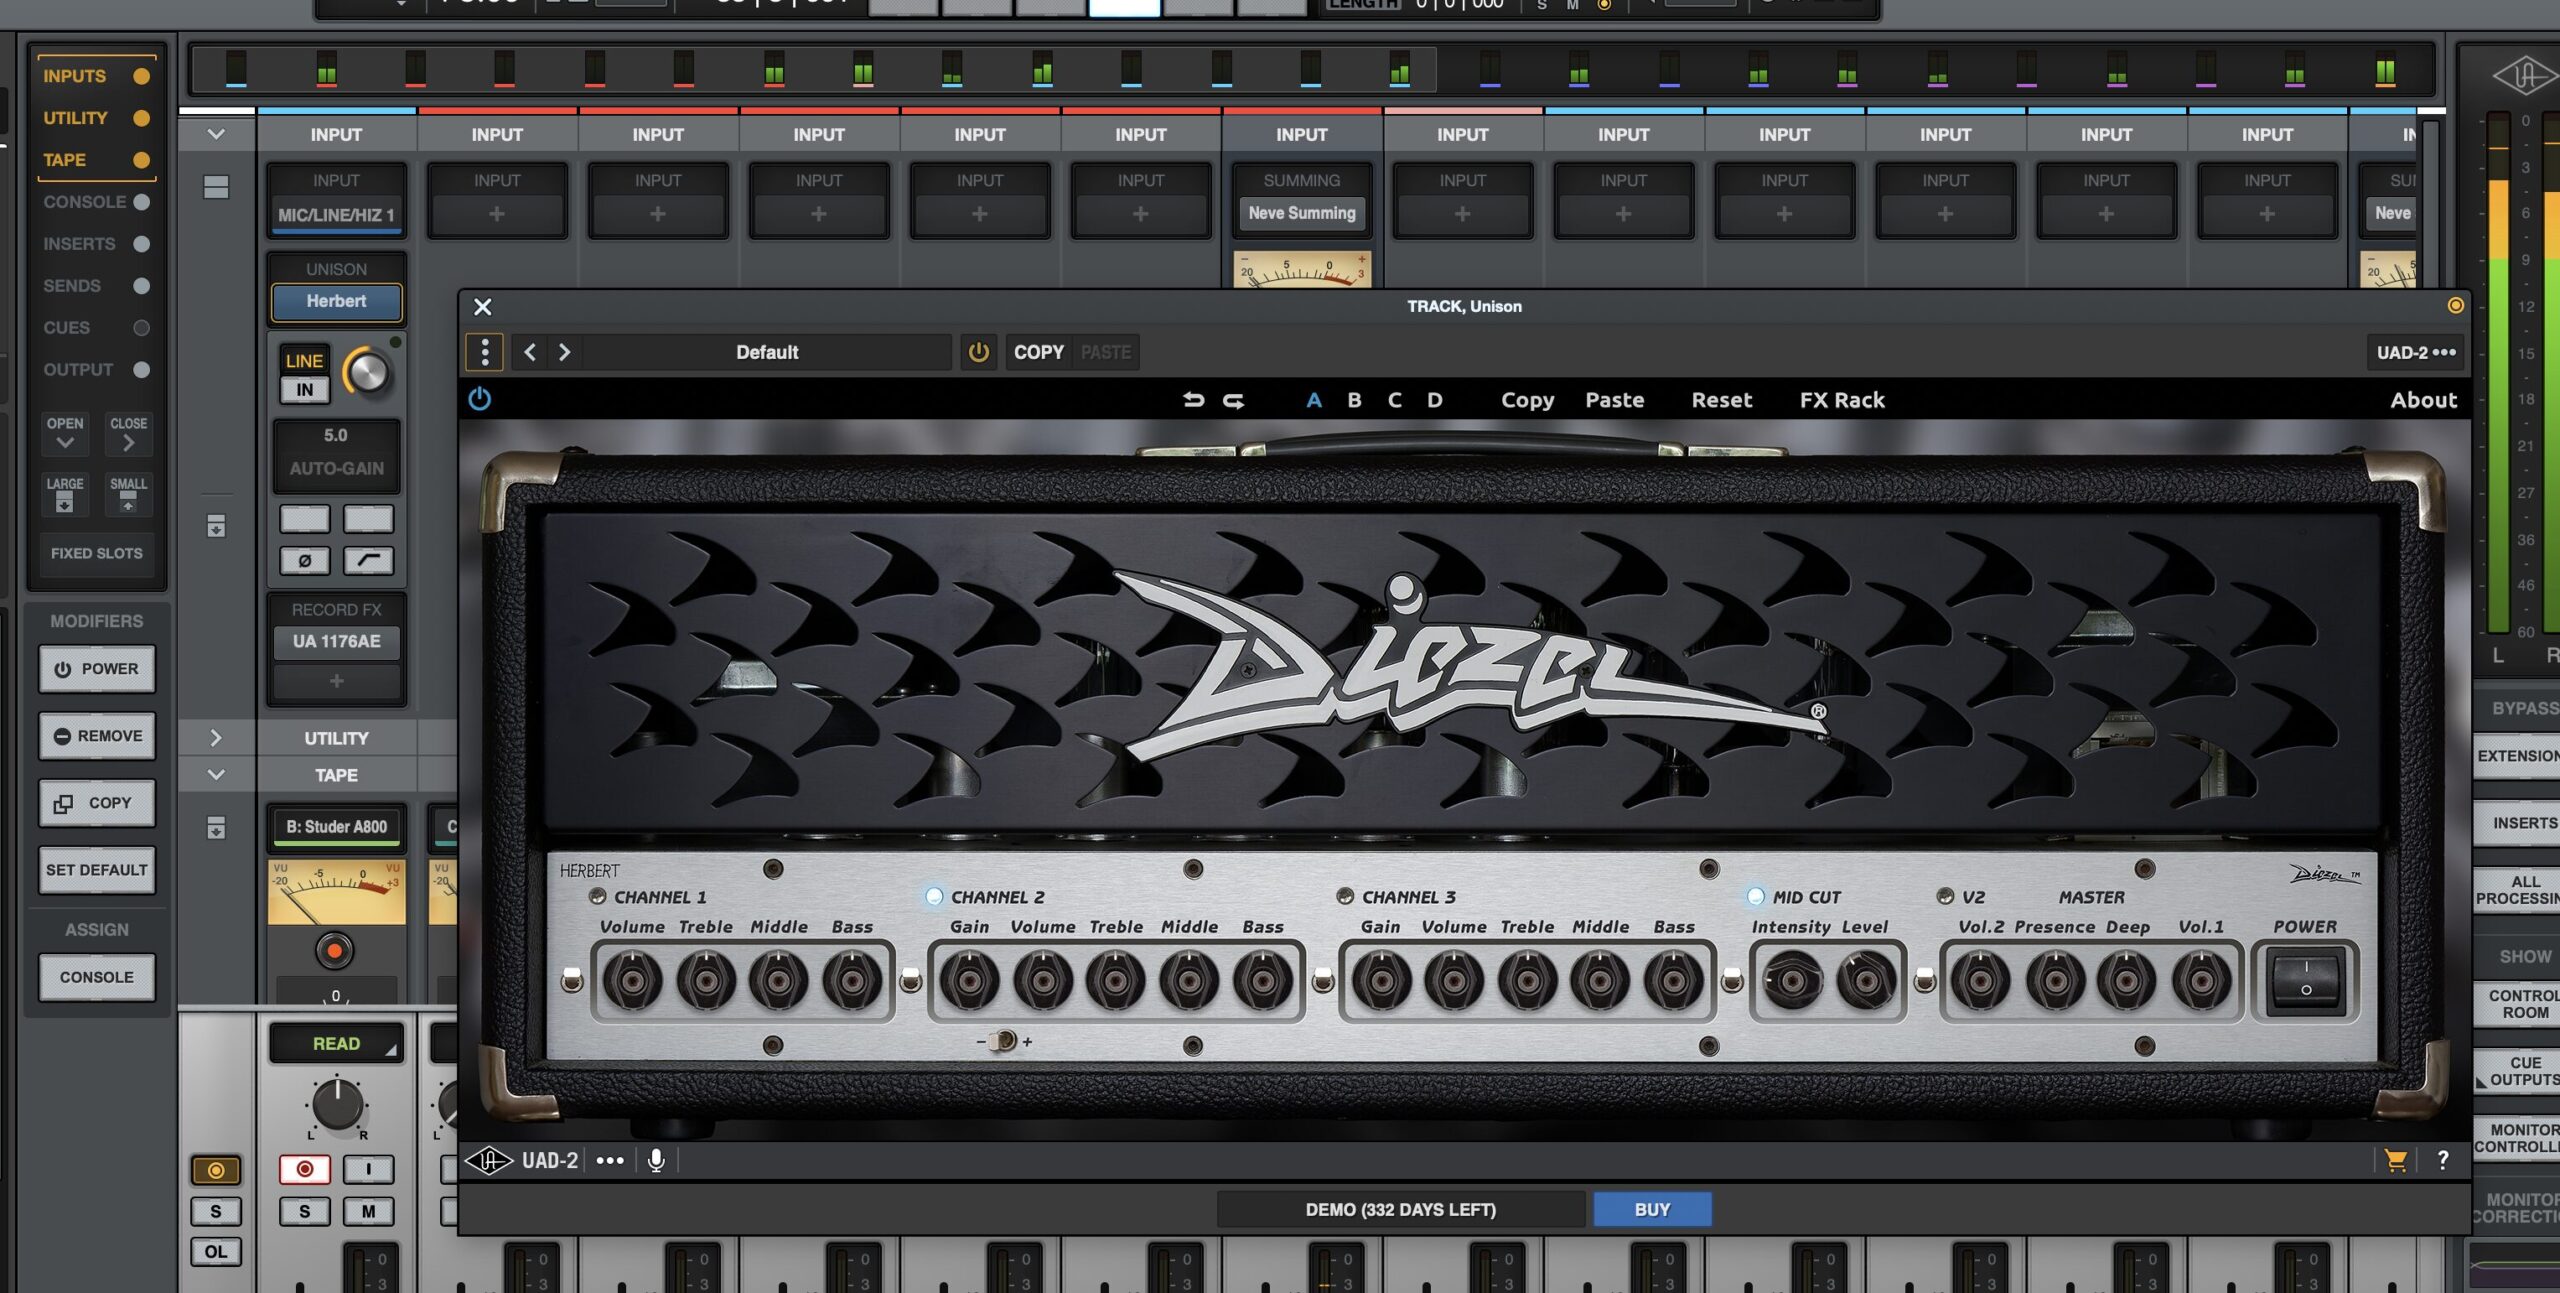Open the footer three-dot options beside UAD-2
This screenshot has height=1293, width=2560.
[610, 1160]
